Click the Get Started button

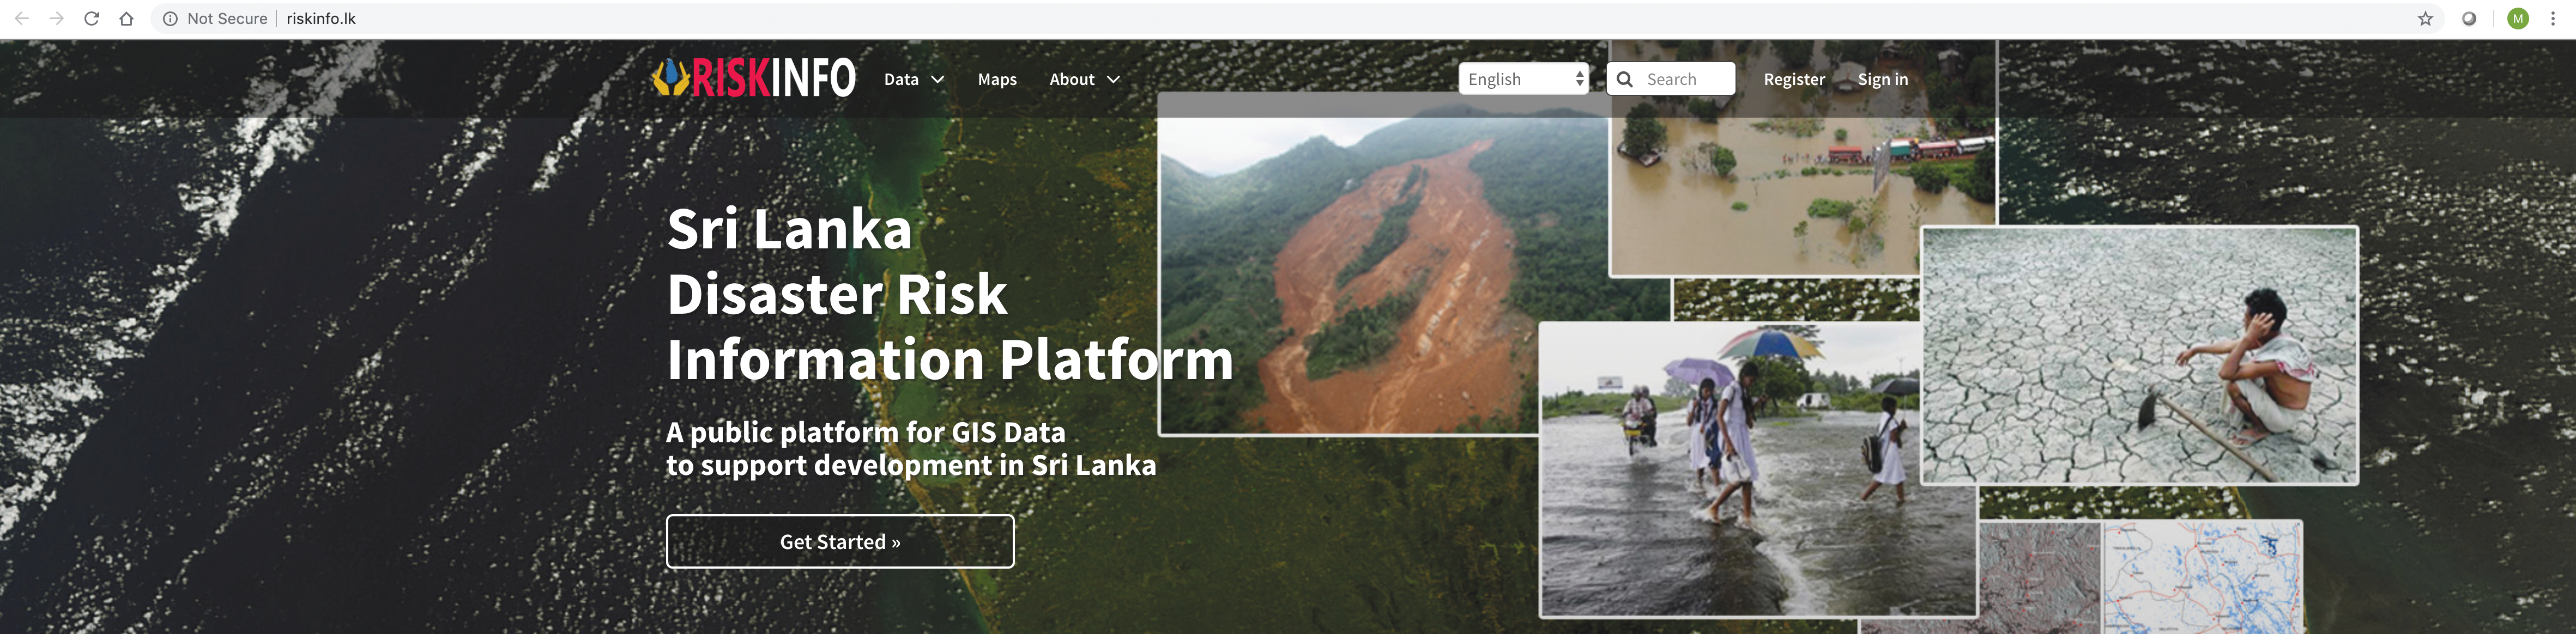point(840,541)
